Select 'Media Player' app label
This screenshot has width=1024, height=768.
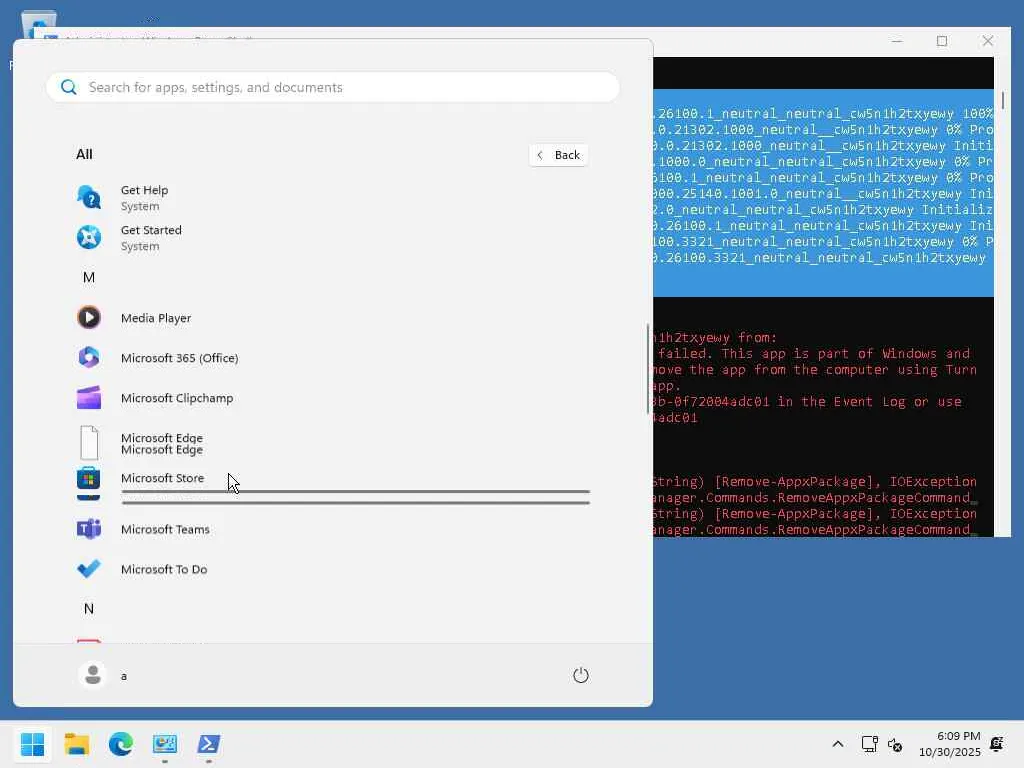point(156,318)
